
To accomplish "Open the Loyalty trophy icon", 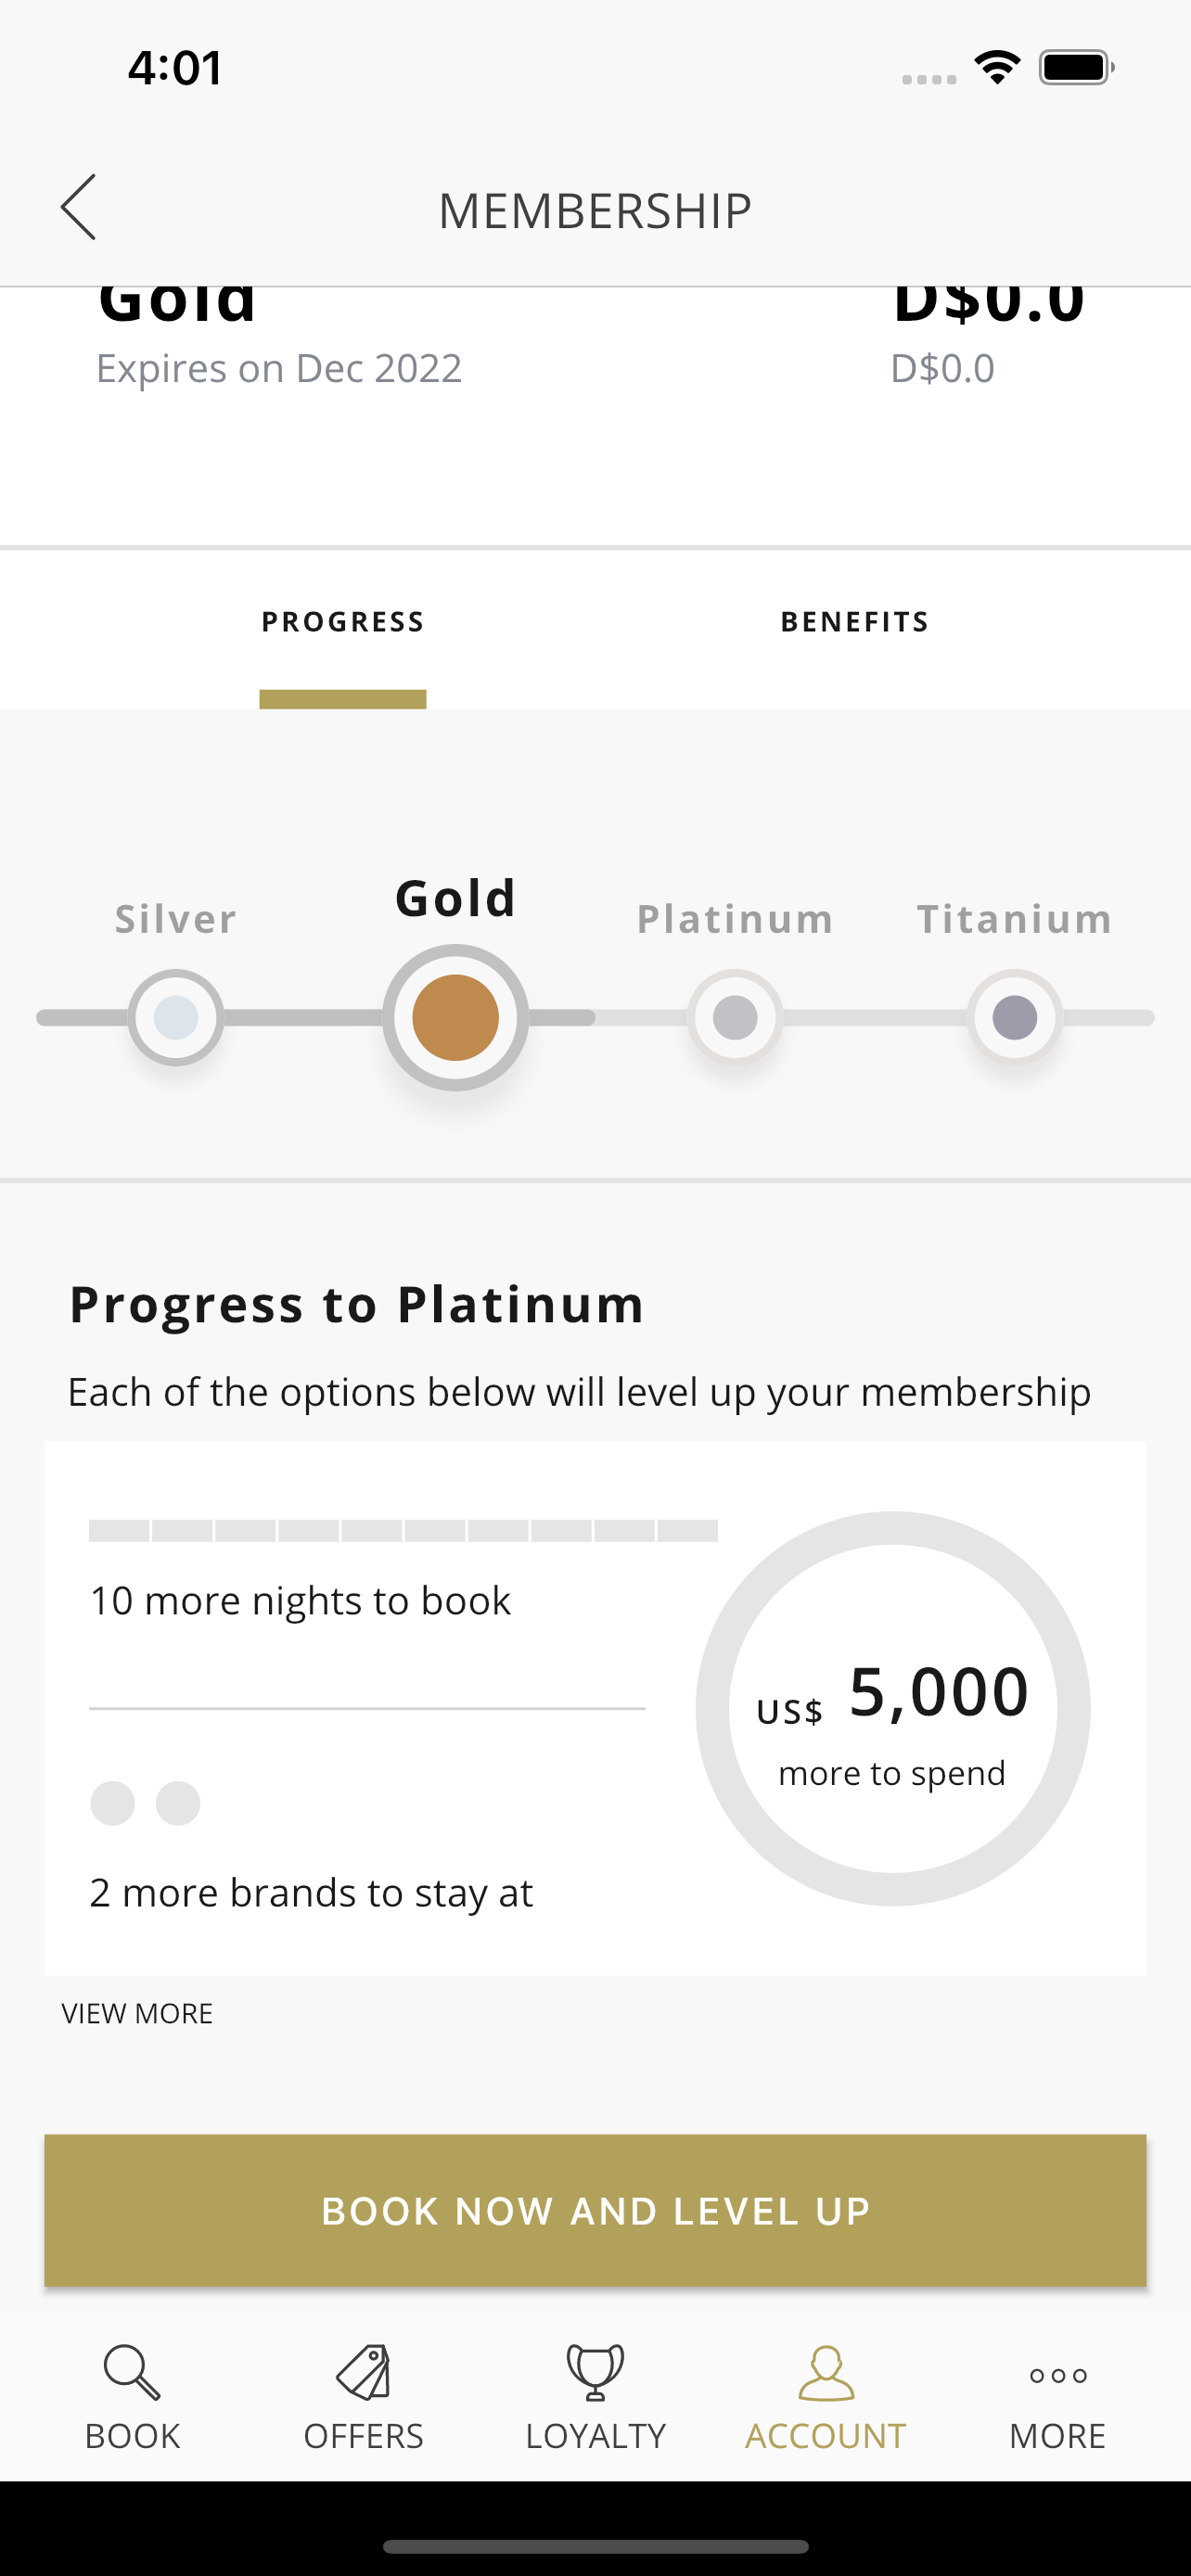I will 595,2372.
